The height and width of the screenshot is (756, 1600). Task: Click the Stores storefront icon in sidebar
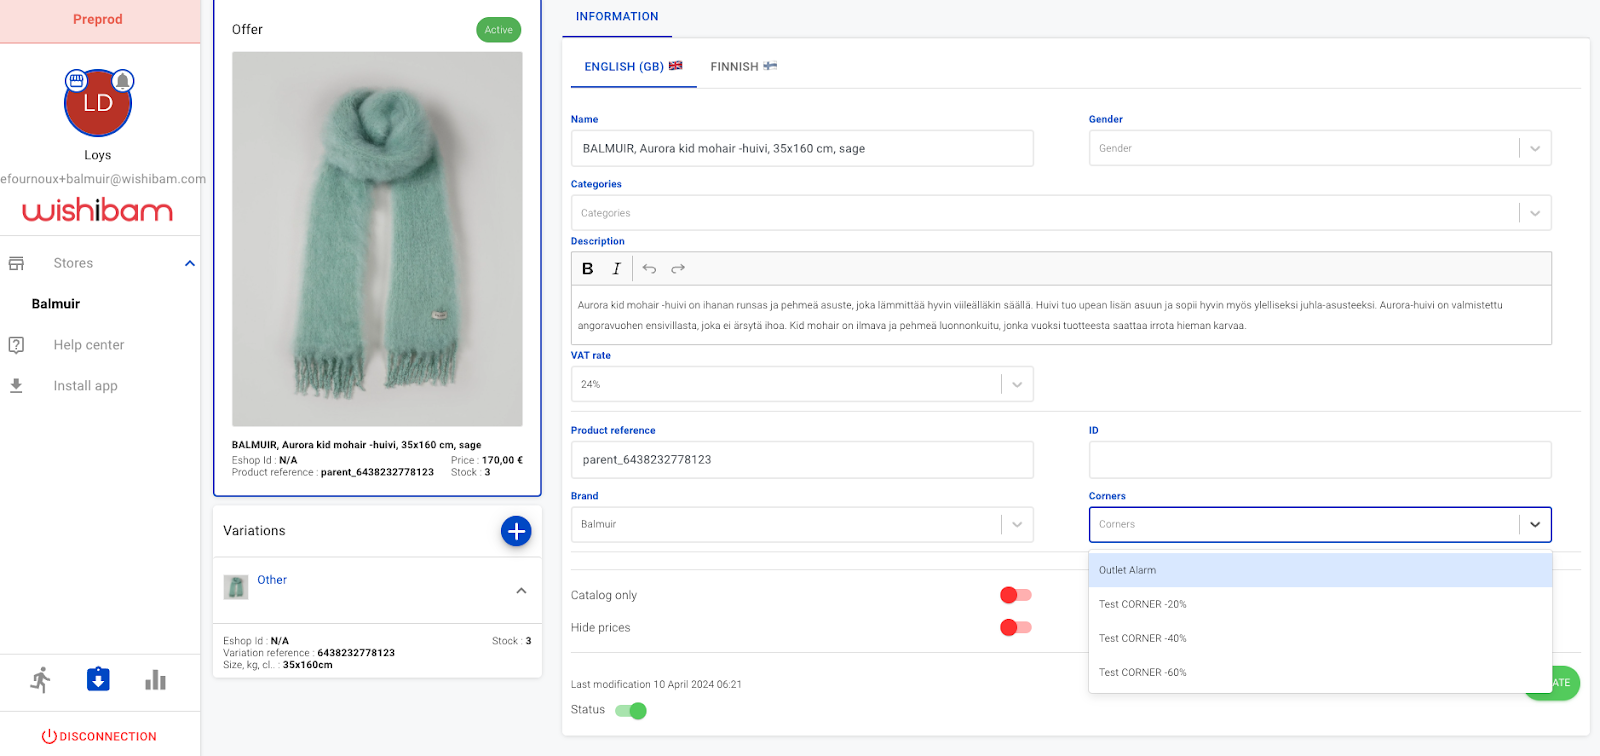point(16,263)
